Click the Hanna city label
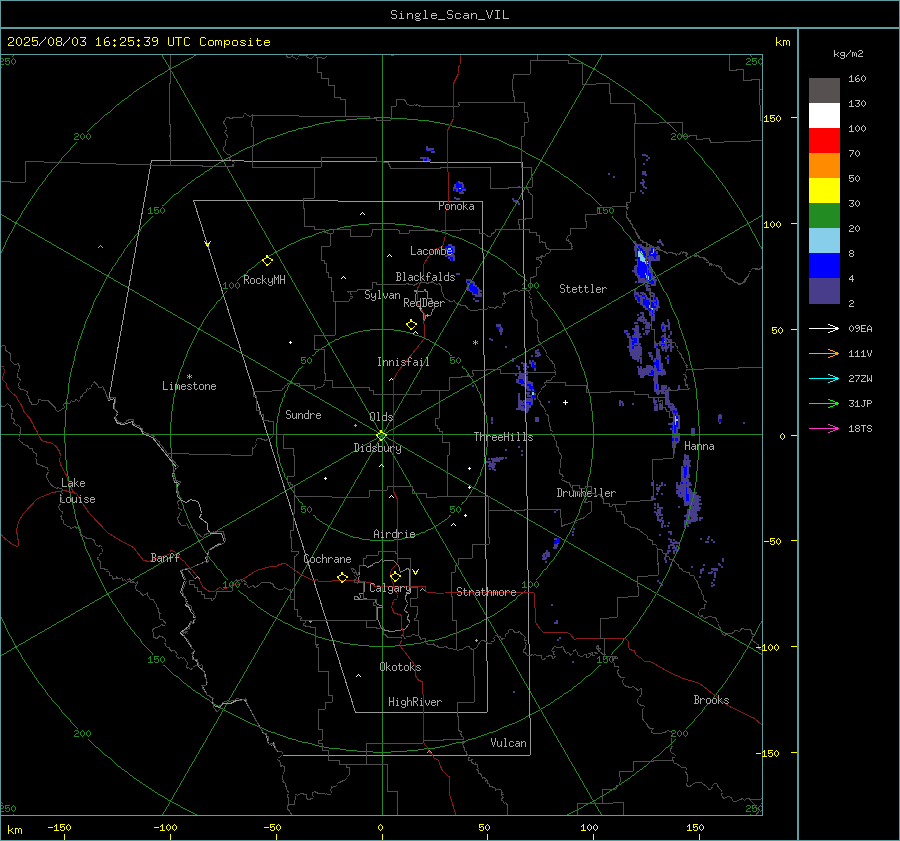 (699, 446)
